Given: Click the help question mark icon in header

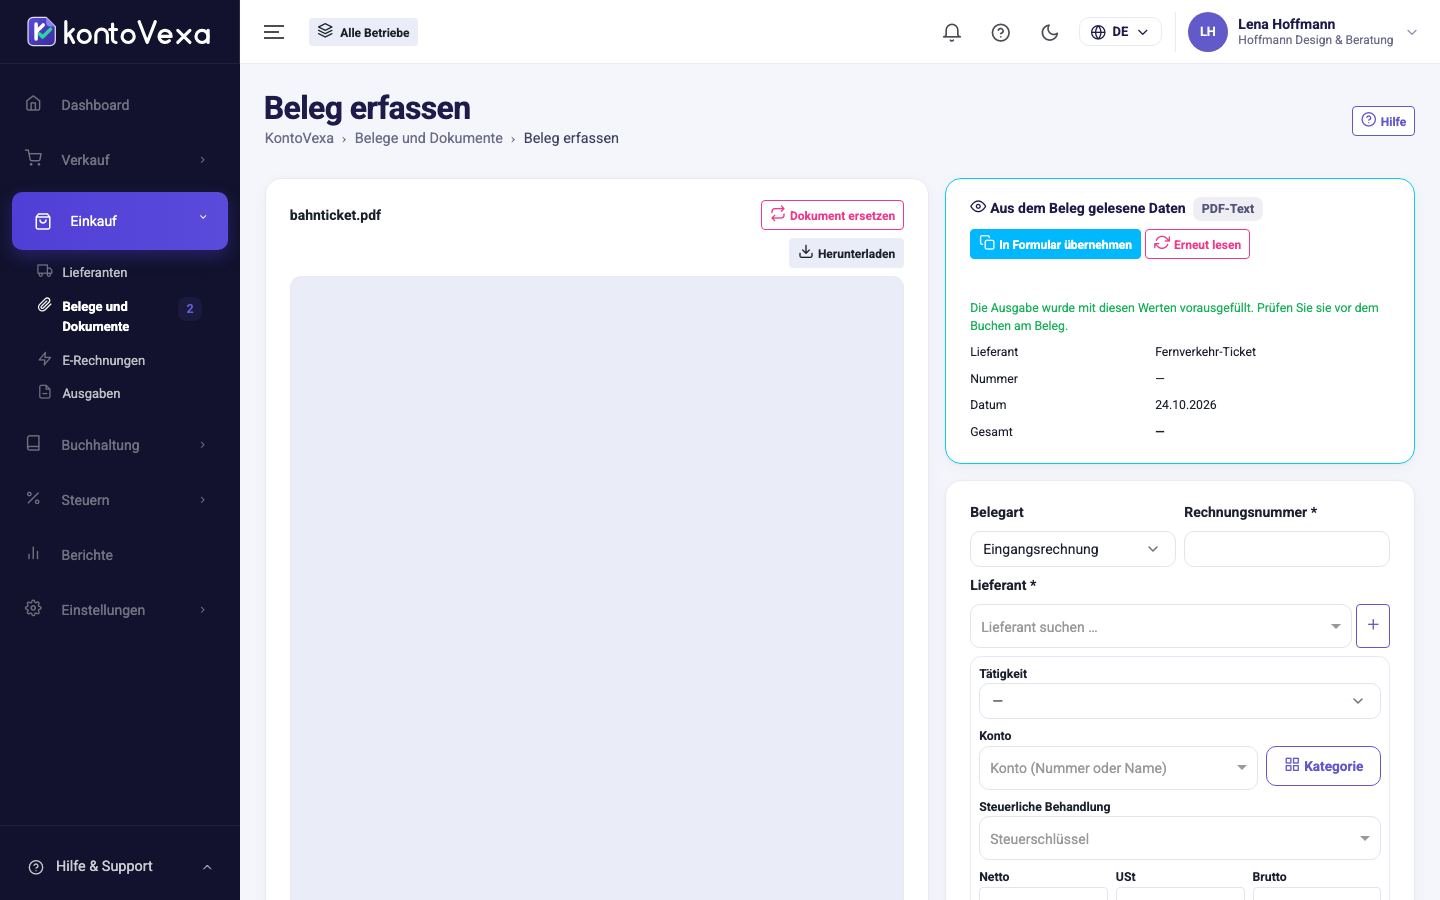Looking at the screenshot, I should pyautogui.click(x=1001, y=32).
